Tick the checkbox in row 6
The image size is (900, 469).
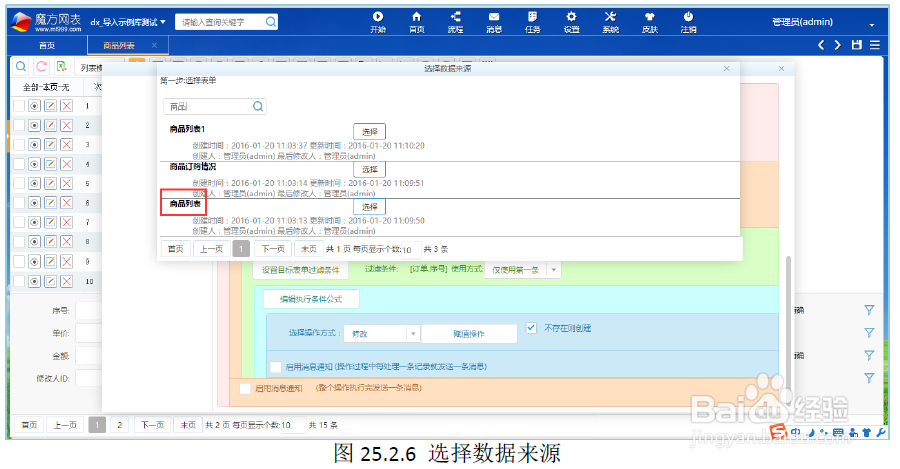19,203
